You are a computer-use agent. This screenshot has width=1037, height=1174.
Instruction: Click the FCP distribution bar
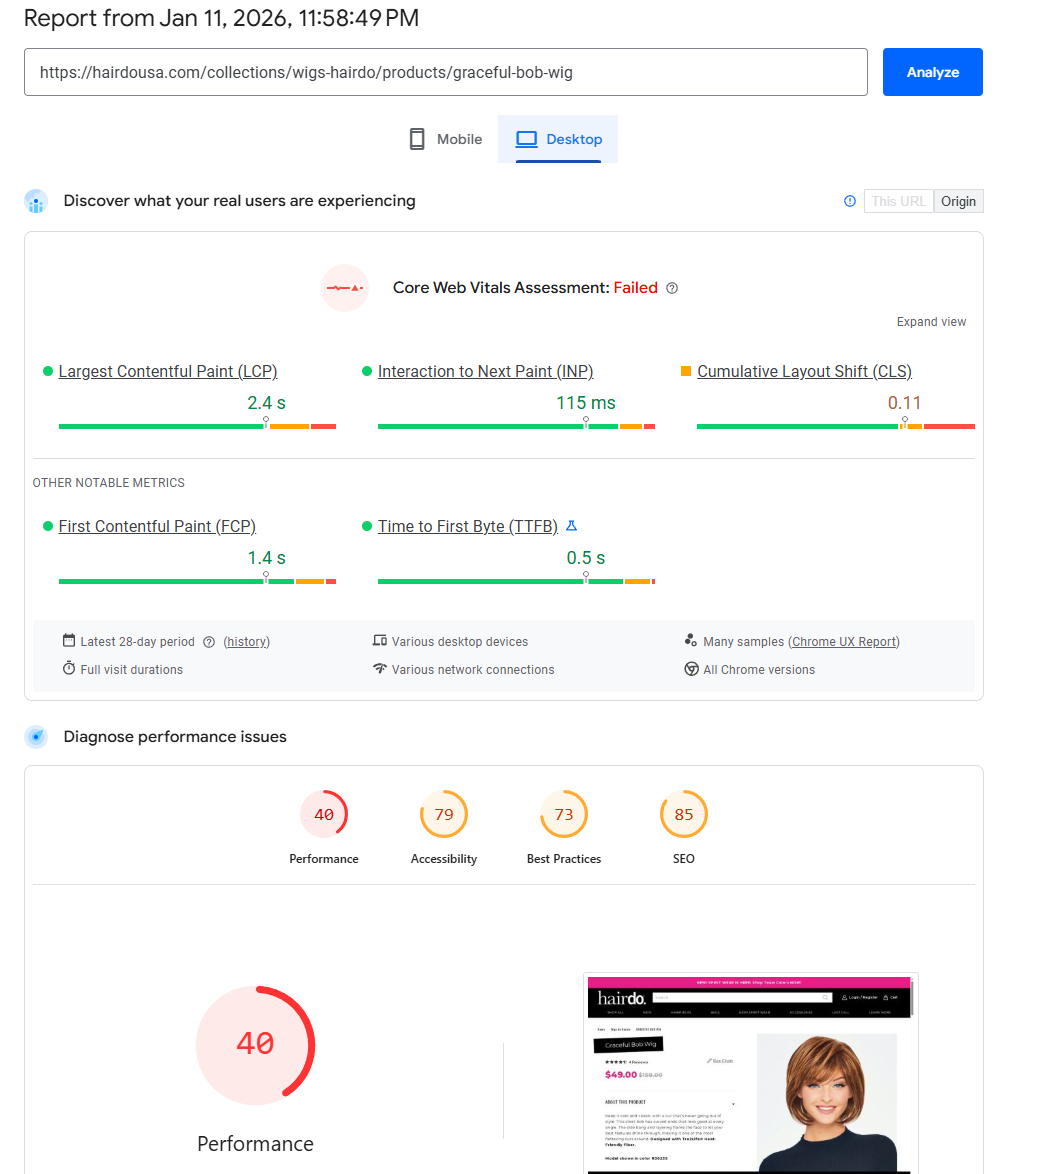(x=197, y=581)
